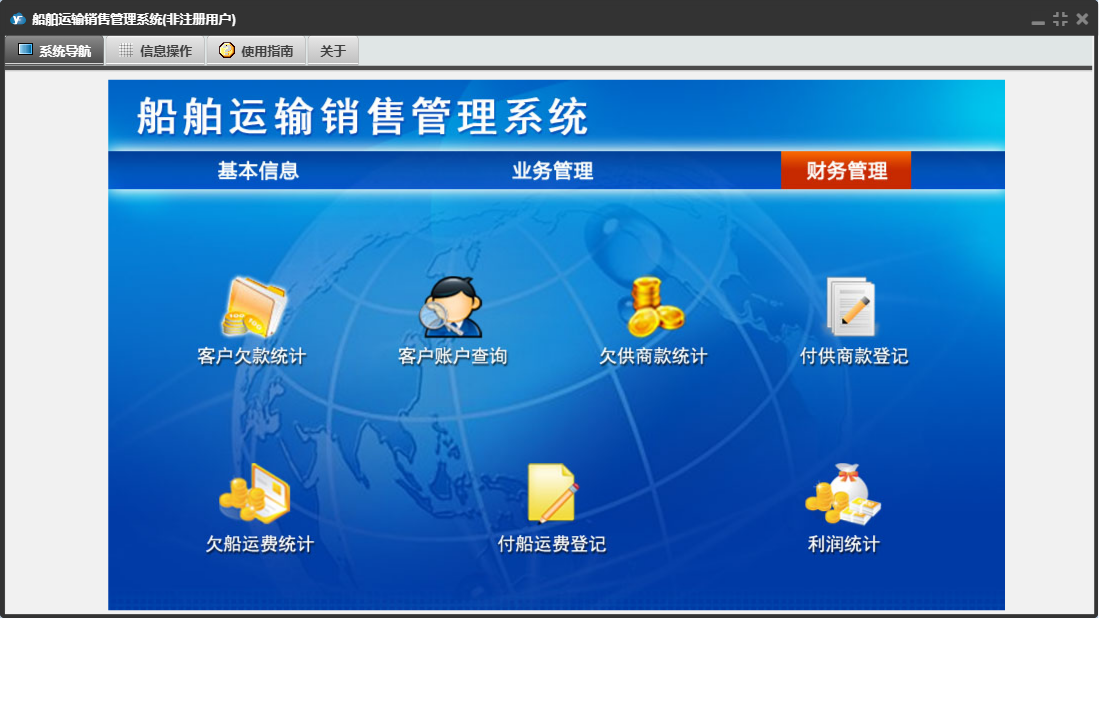
Task: Open 欠供商款统计 gold coins icon
Action: pyautogui.click(x=653, y=308)
